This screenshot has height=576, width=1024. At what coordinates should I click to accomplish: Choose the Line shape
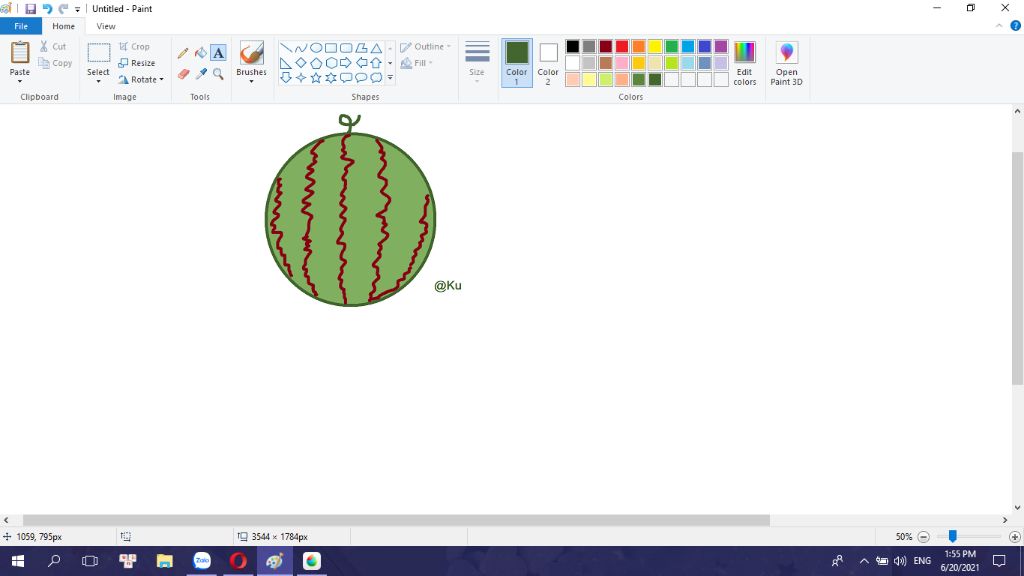[286, 48]
